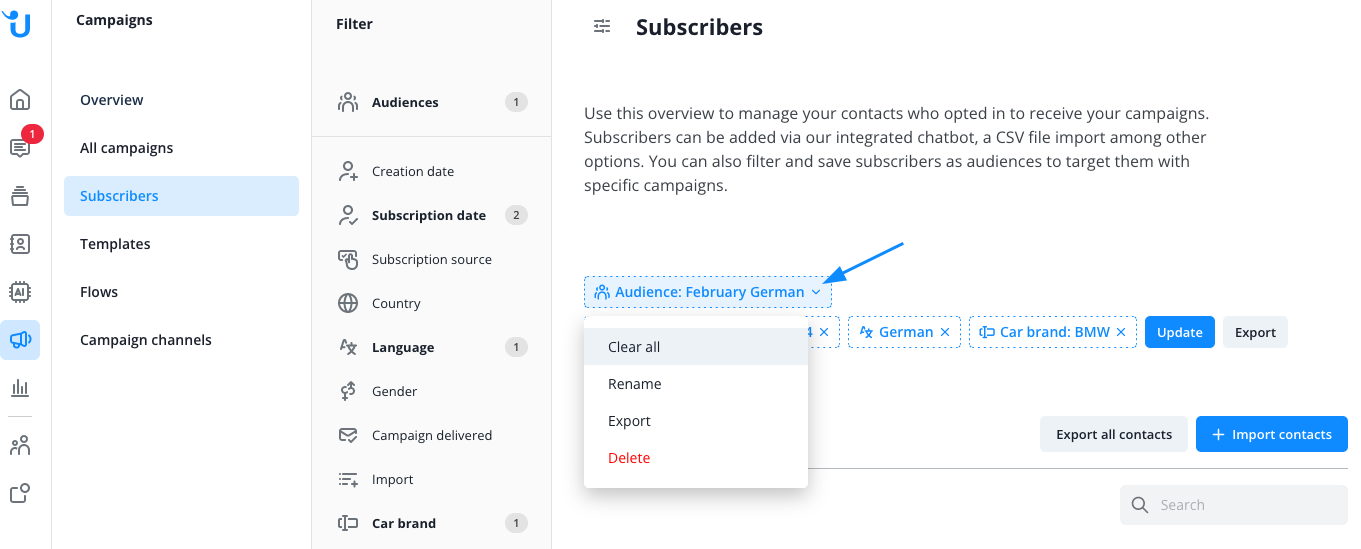Open the inbox icon with red badge
This screenshot has width=1361, height=549.
pyautogui.click(x=20, y=148)
